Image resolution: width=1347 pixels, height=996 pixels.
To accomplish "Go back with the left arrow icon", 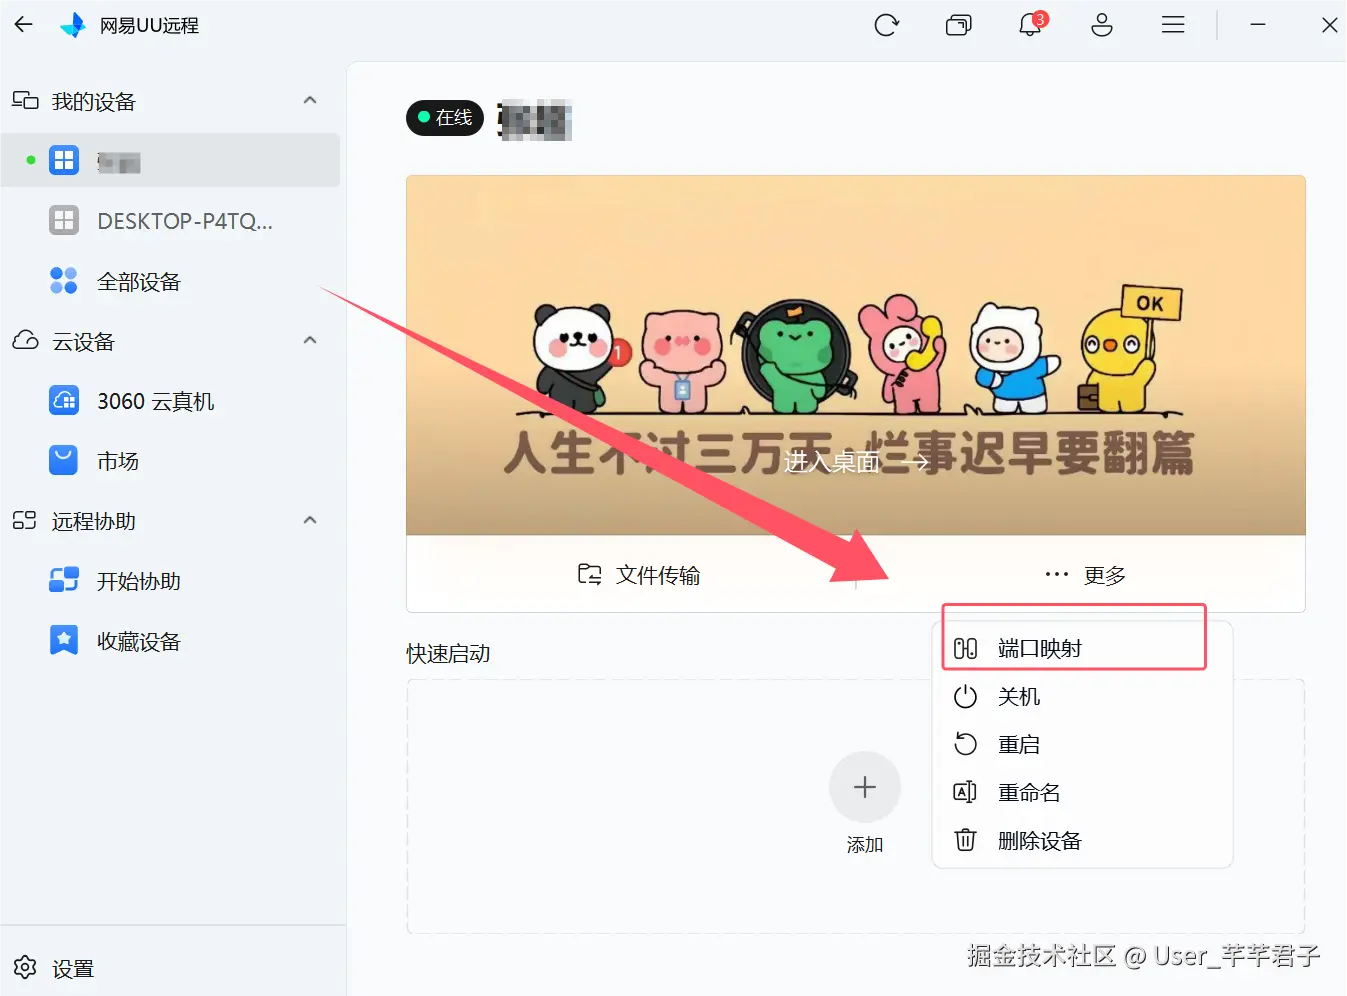I will 24,24.
